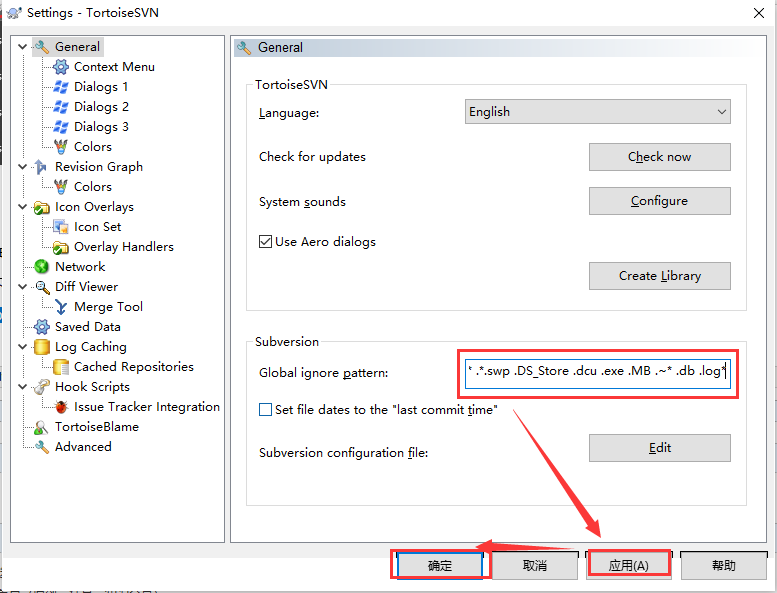Select Cached Repositories in the tree
This screenshot has height=593, width=777.
tap(134, 367)
